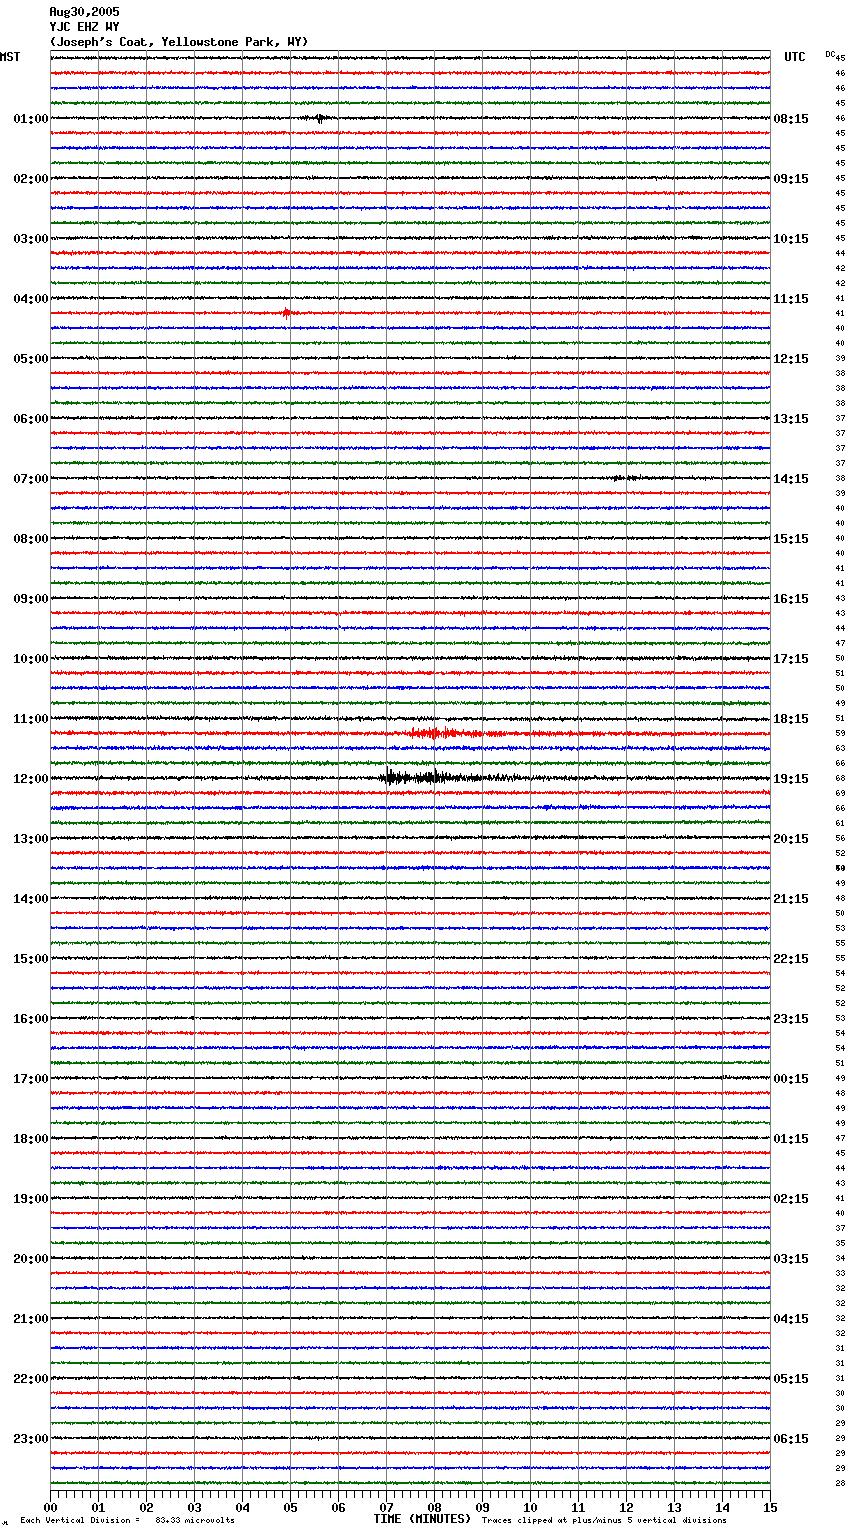Click the 01:15 UTC time label
Viewport: 850px width, 1534px height.
coord(791,1139)
